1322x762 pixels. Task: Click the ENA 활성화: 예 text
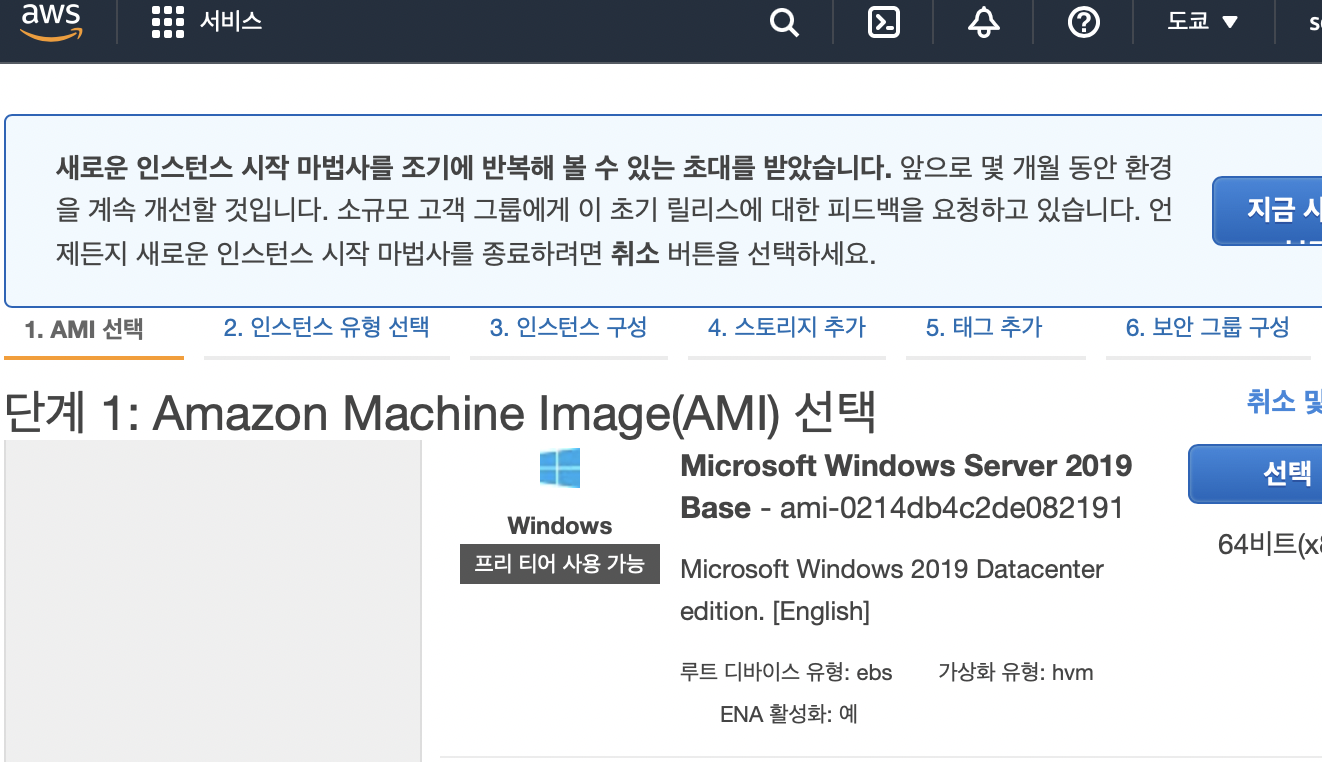(789, 714)
